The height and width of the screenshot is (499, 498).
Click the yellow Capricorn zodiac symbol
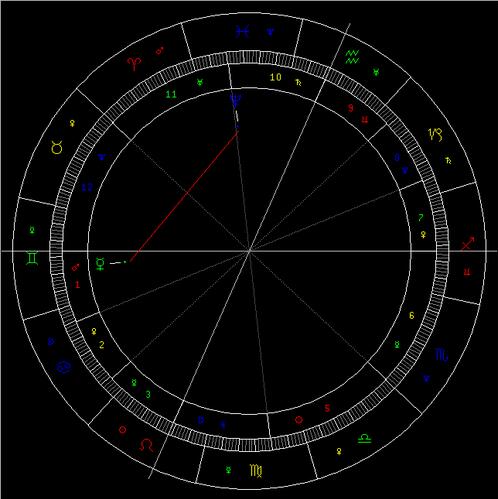[x=436, y=134]
